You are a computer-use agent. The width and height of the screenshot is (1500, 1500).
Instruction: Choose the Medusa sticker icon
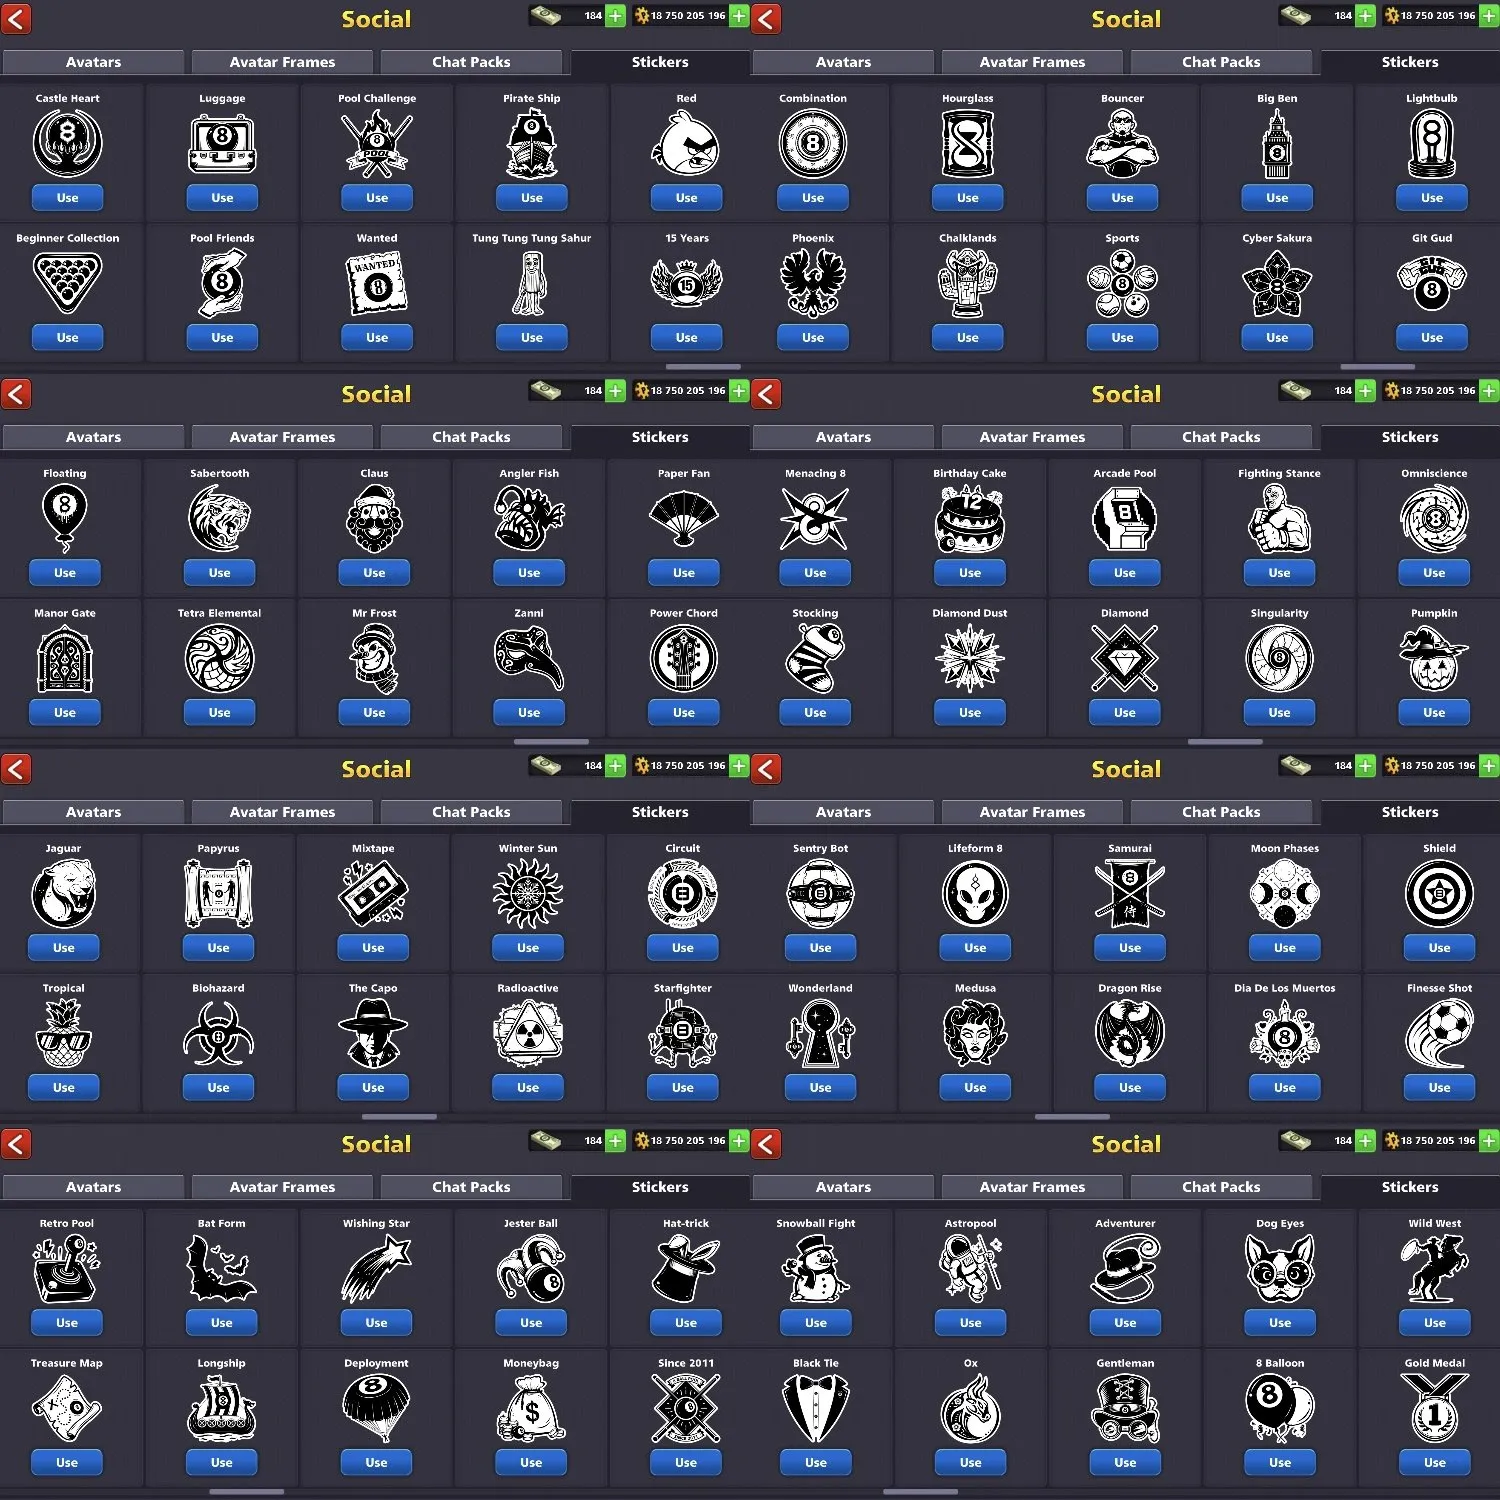975,1033
